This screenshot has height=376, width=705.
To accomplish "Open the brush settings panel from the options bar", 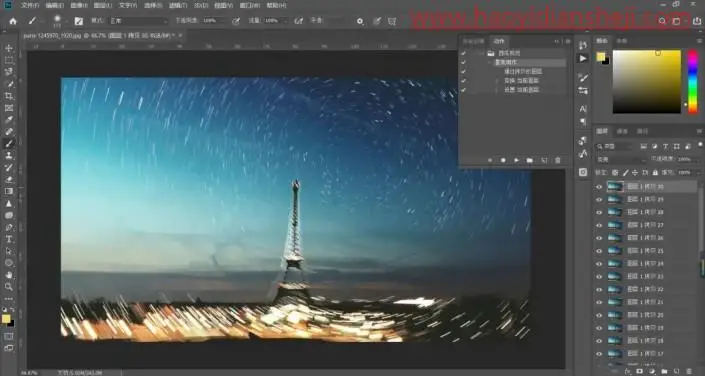I will pyautogui.click(x=79, y=21).
